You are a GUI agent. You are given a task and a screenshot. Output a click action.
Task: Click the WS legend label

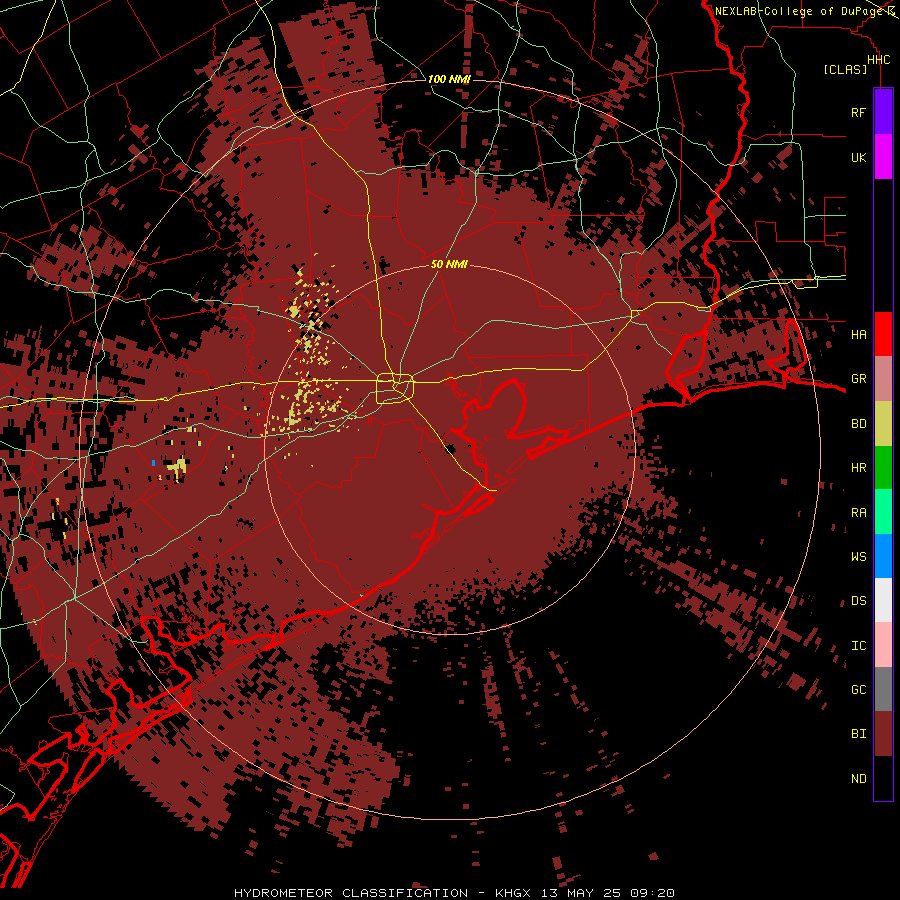(x=858, y=556)
